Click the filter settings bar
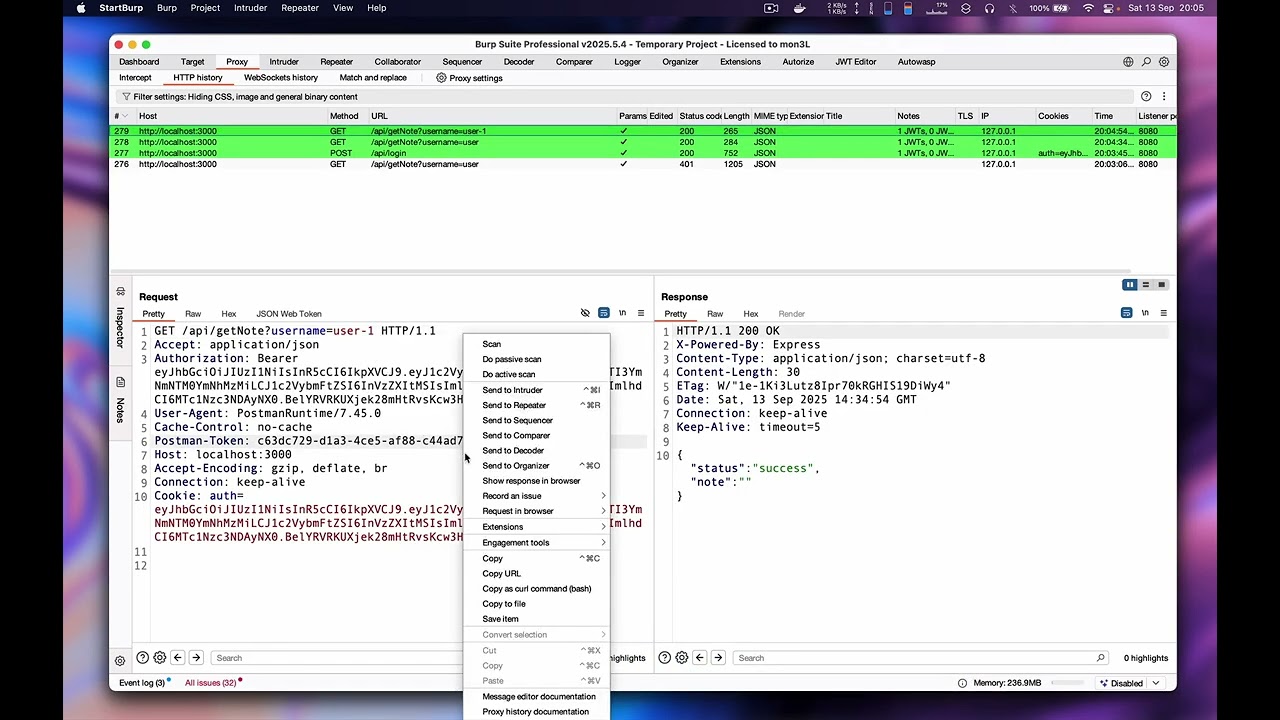 [628, 97]
